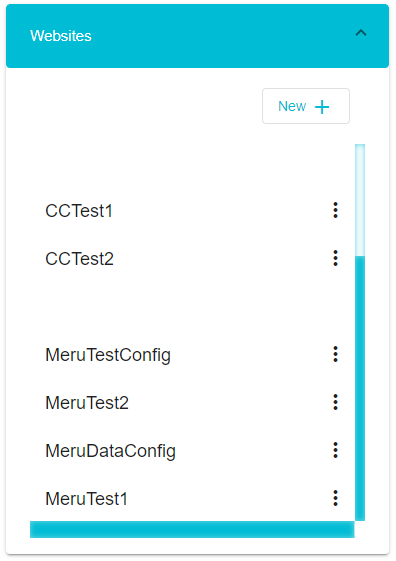Choose the MeruDataConfig website entry

(x=110, y=451)
